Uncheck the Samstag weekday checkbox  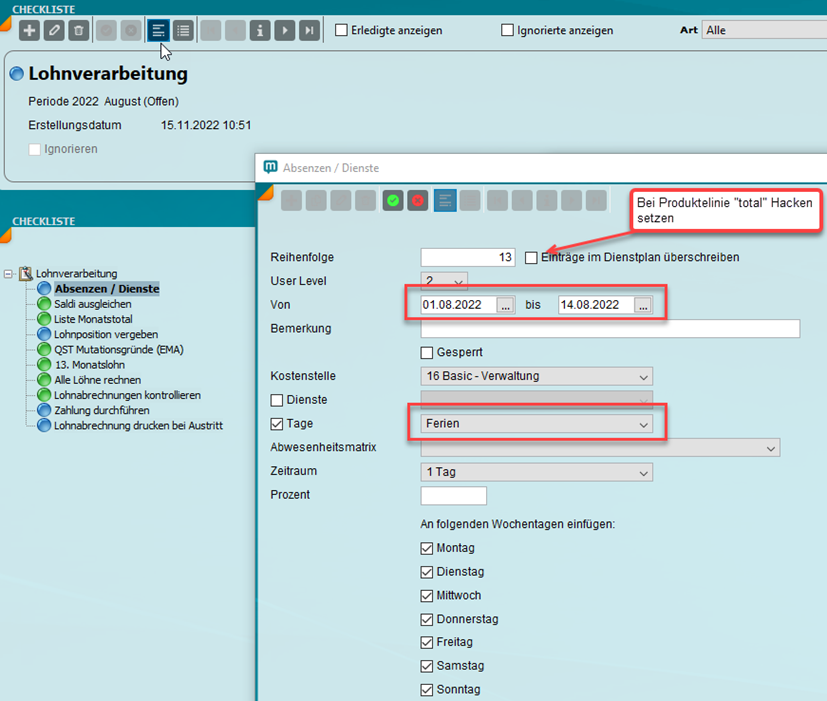[x=427, y=666]
